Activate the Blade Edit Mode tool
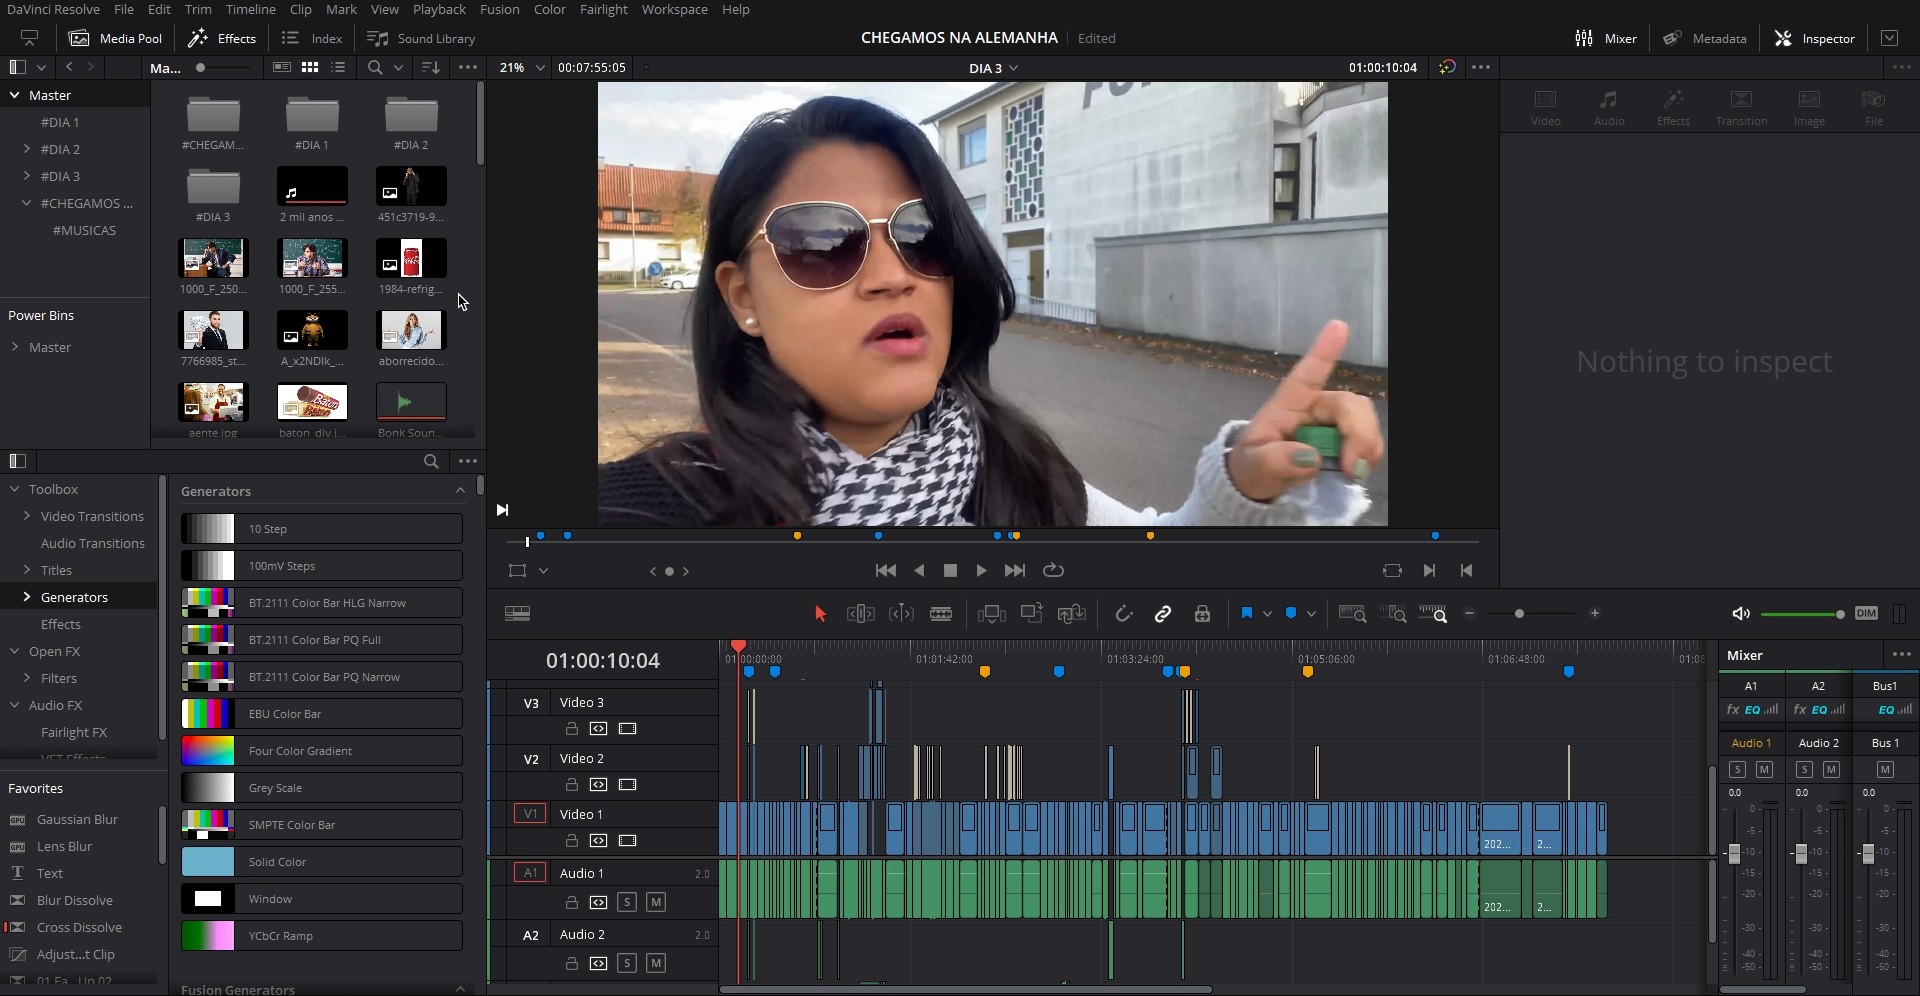 (x=941, y=614)
